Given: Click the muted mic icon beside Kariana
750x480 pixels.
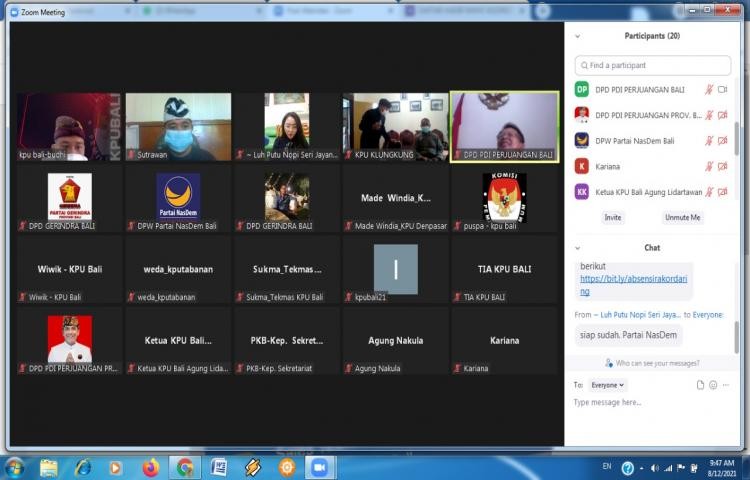Looking at the screenshot, I should tap(709, 166).
